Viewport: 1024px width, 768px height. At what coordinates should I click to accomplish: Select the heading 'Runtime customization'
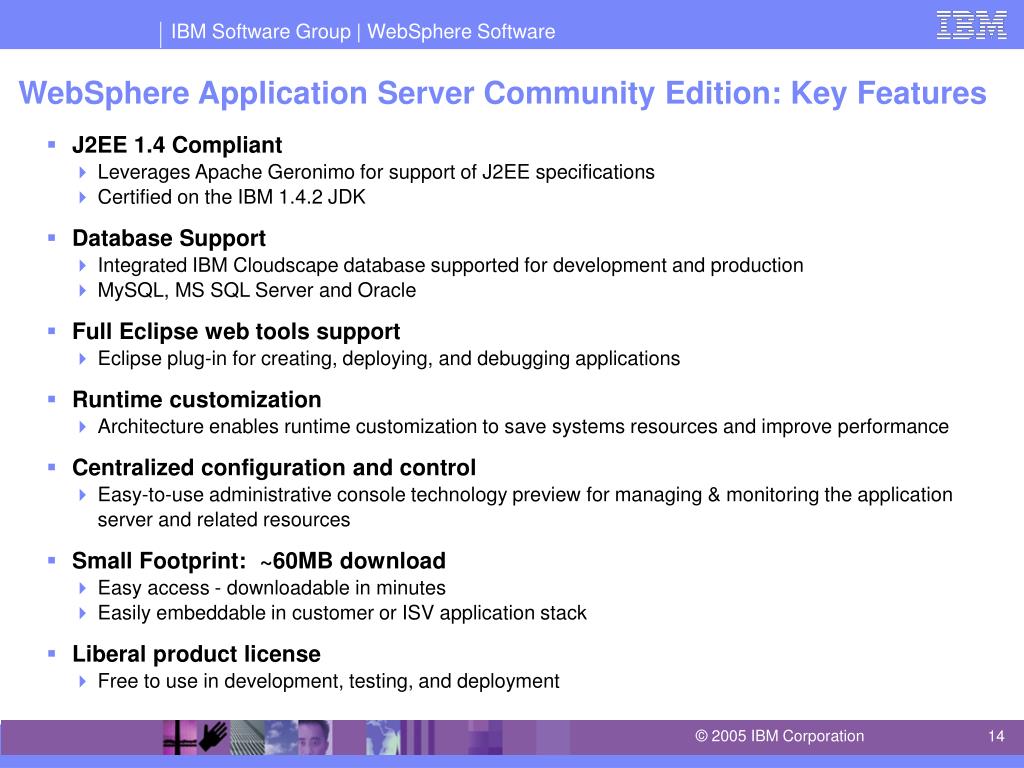coord(197,399)
